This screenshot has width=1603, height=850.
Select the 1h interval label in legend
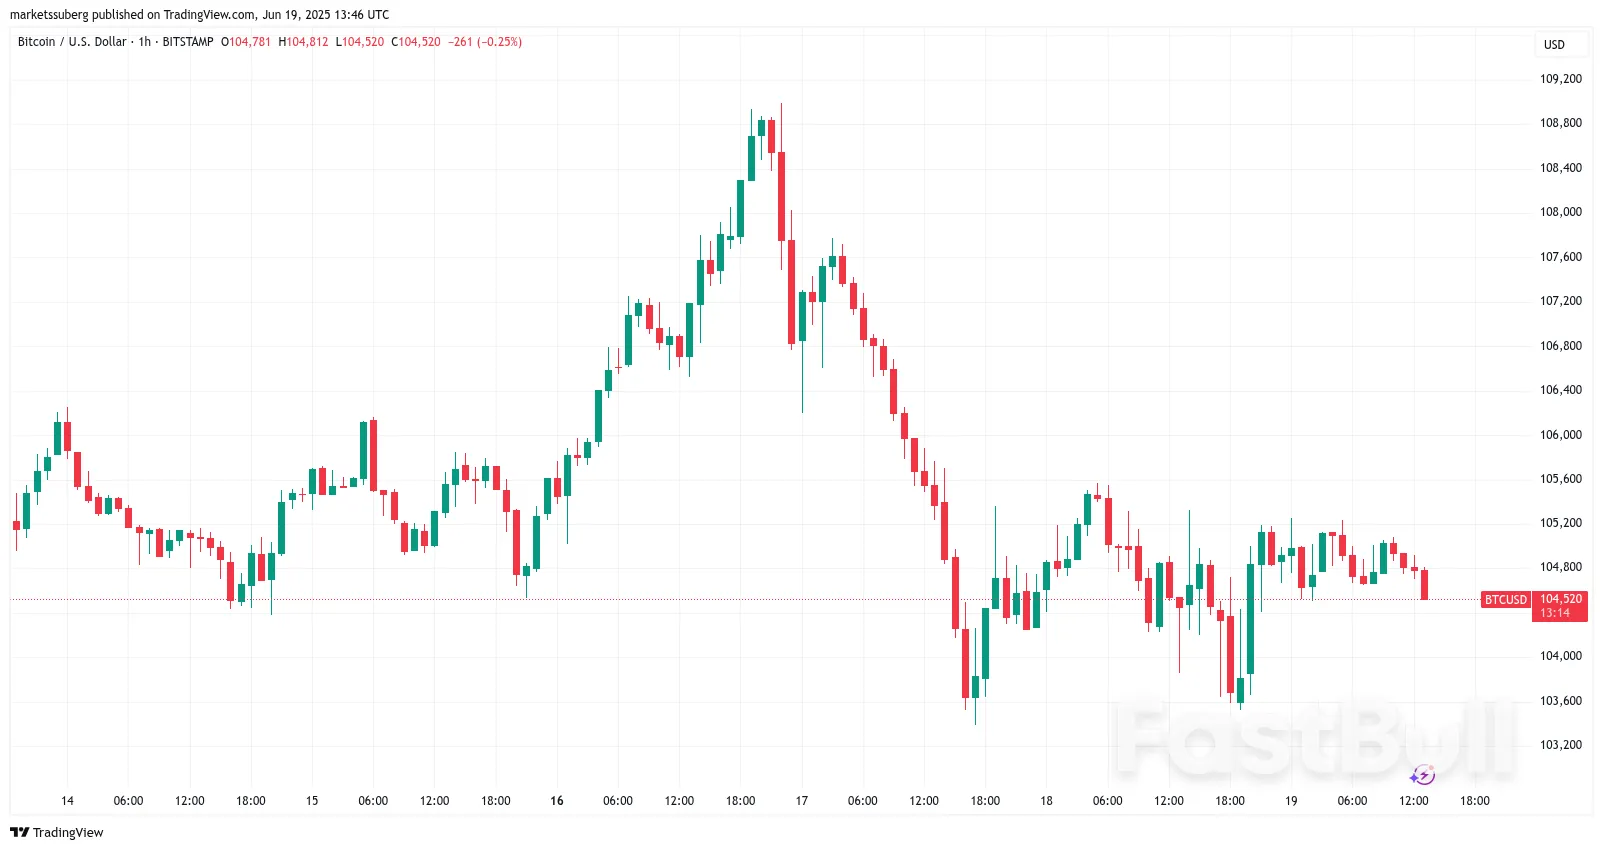[x=145, y=42]
